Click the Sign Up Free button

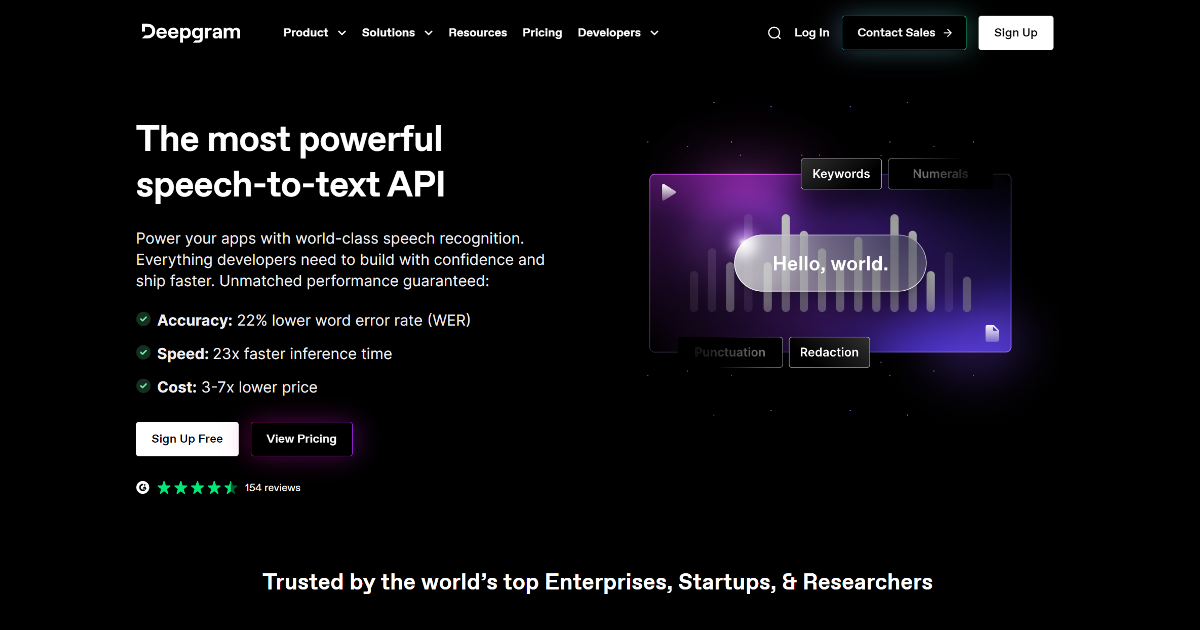tap(187, 438)
